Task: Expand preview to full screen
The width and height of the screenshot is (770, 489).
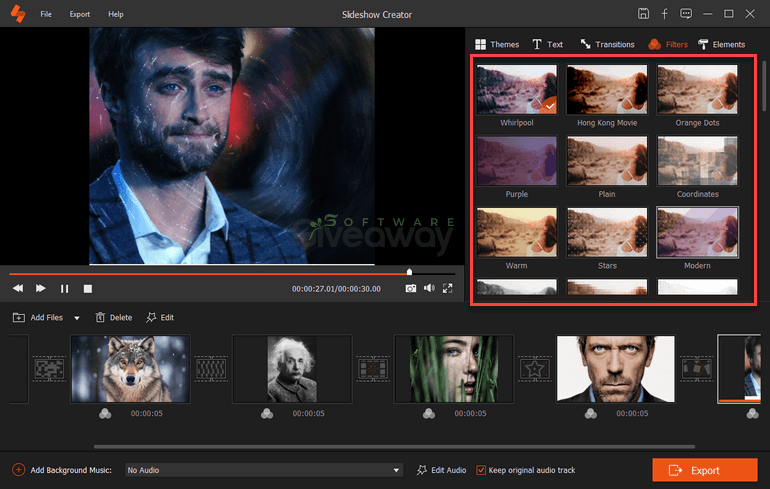Action: (448, 288)
